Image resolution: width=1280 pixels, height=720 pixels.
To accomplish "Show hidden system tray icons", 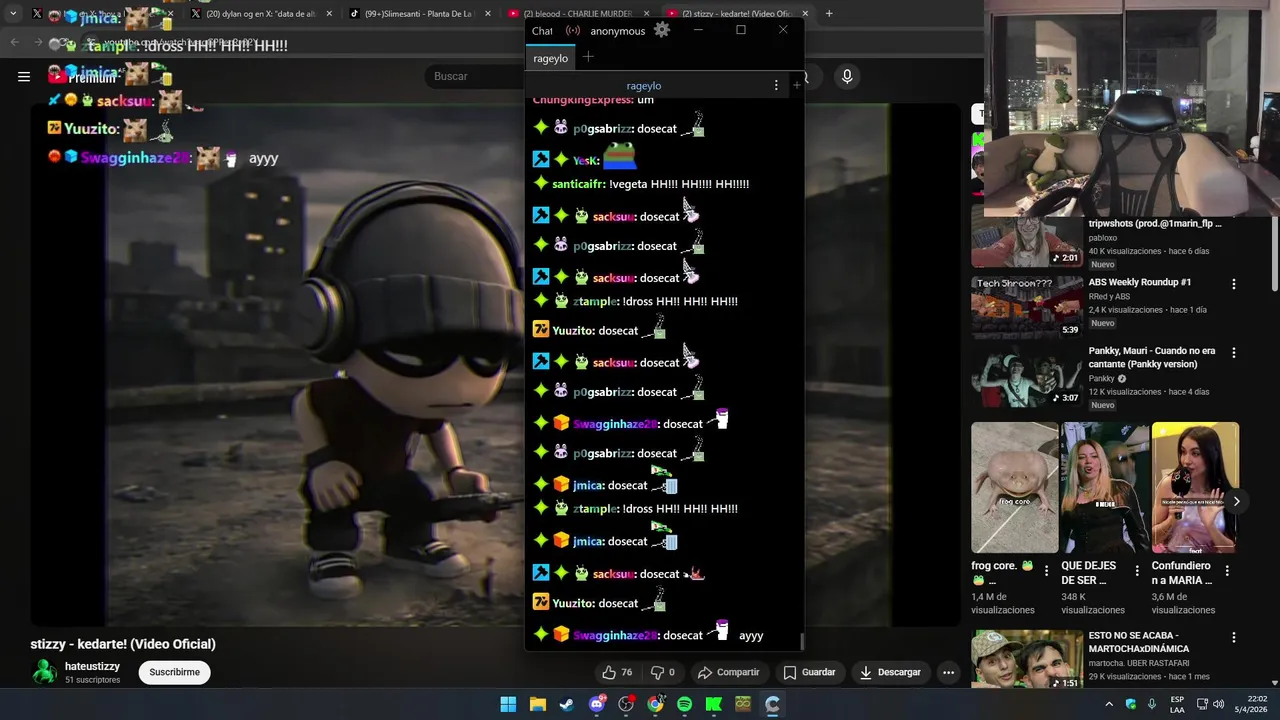I will point(1108,704).
